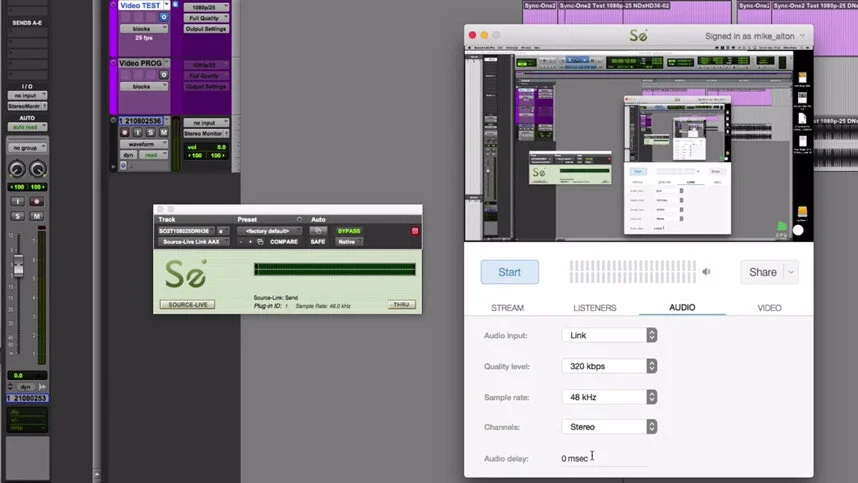Open Video TEST track name menu arrow
Image resolution: width=858 pixels, height=483 pixels.
coord(167,5)
